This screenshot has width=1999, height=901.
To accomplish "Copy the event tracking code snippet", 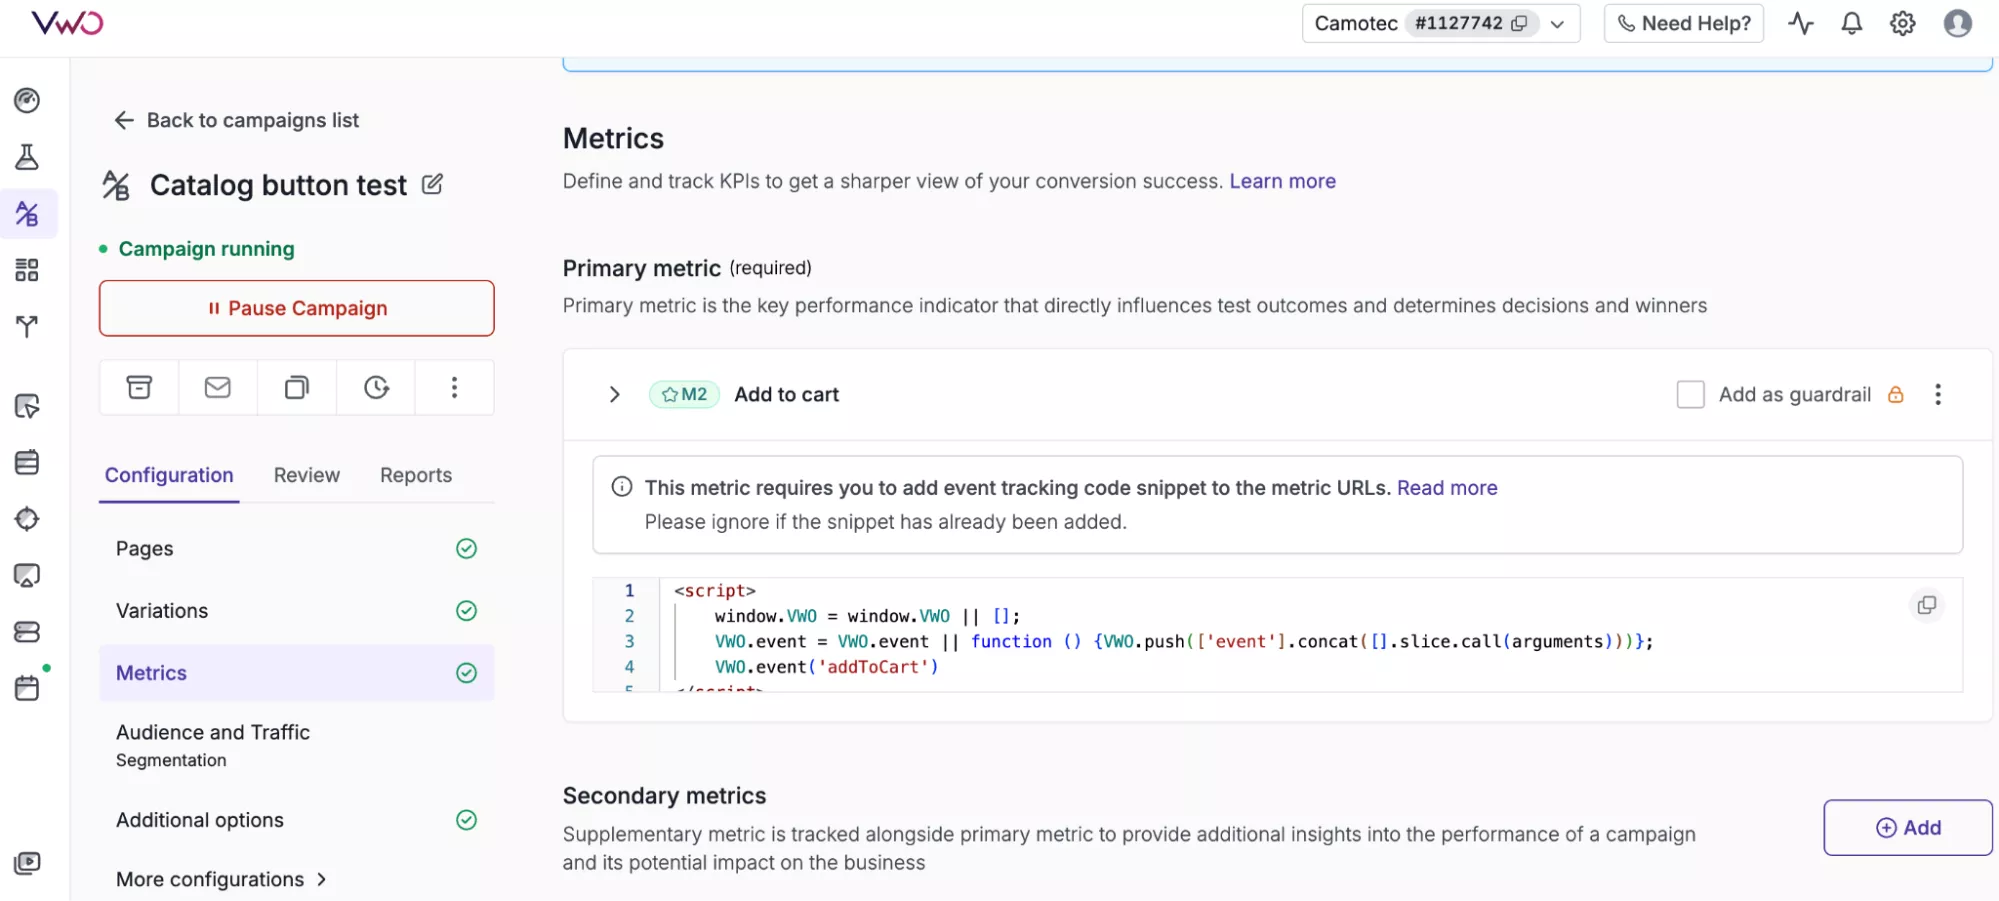I will (x=1926, y=605).
